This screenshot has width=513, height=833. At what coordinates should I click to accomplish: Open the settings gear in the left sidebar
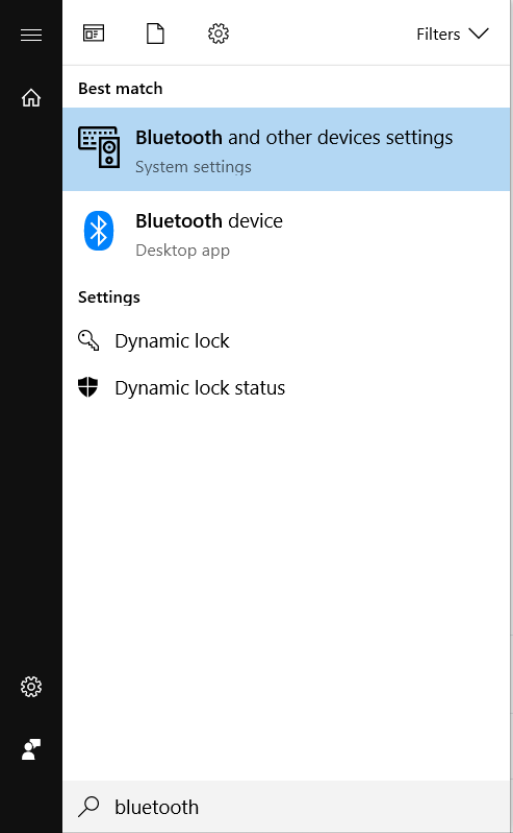(31, 686)
